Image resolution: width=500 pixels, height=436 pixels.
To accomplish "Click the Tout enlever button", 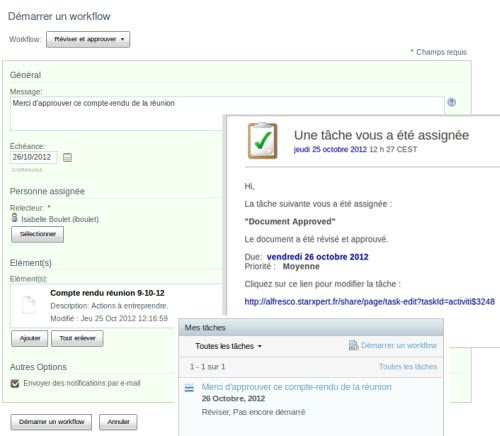I will click(77, 339).
